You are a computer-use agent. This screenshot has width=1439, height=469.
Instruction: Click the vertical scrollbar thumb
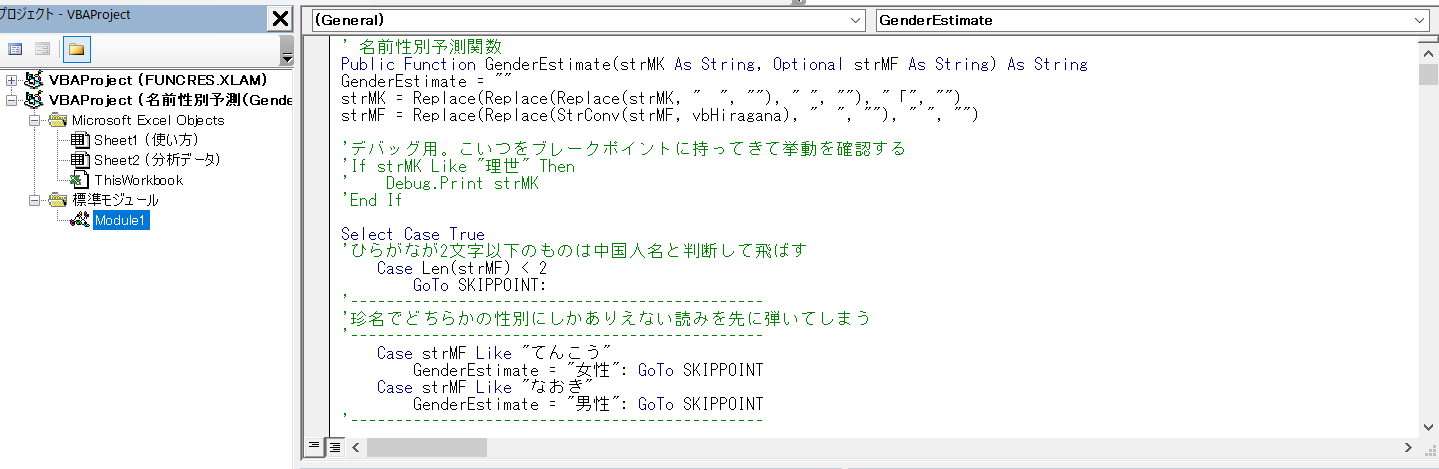pos(1426,74)
